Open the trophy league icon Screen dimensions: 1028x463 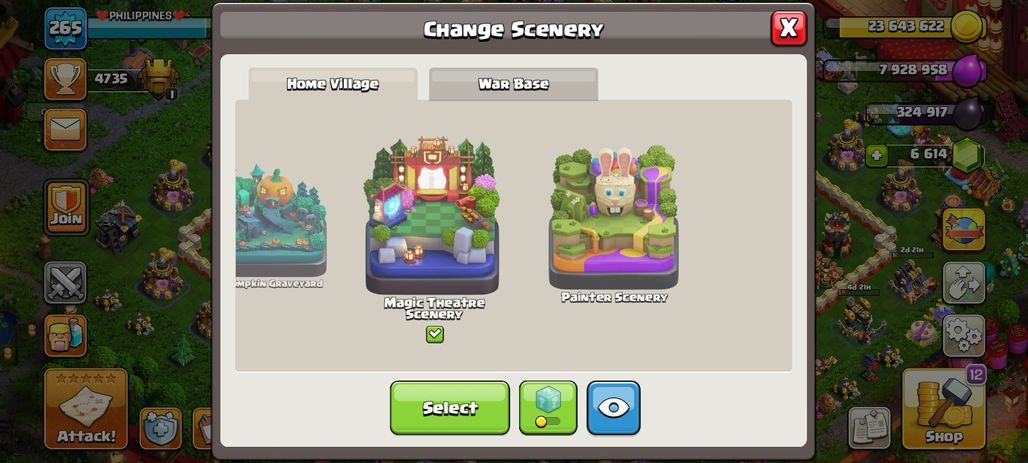click(x=65, y=79)
